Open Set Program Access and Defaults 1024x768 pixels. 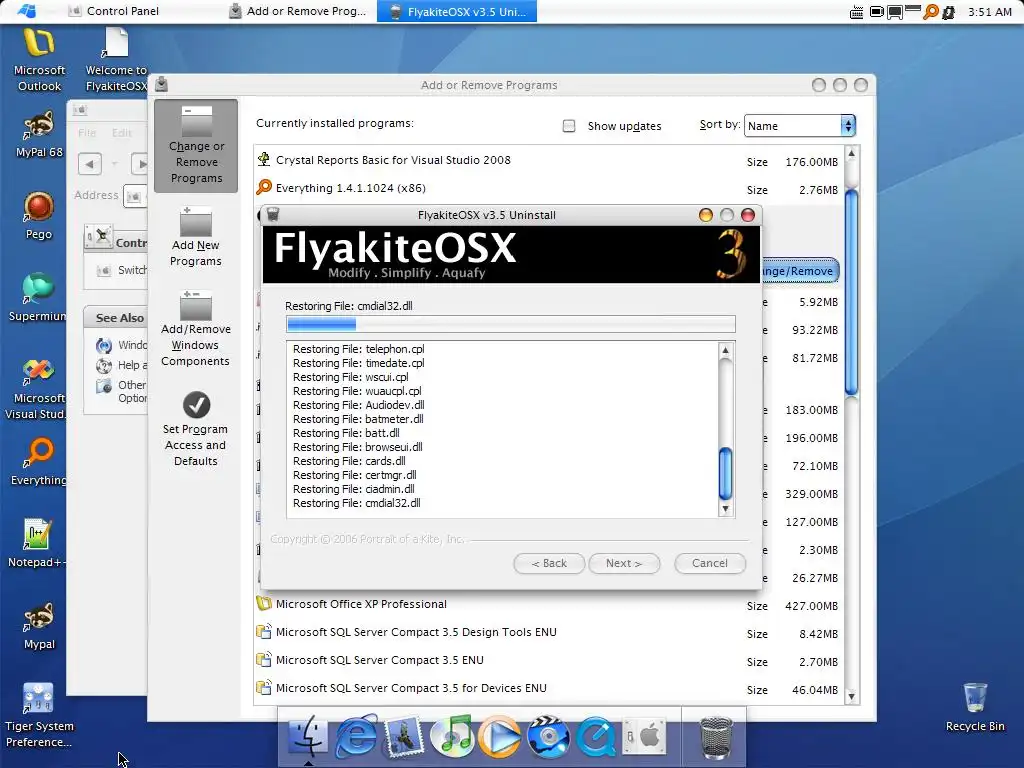pyautogui.click(x=195, y=429)
